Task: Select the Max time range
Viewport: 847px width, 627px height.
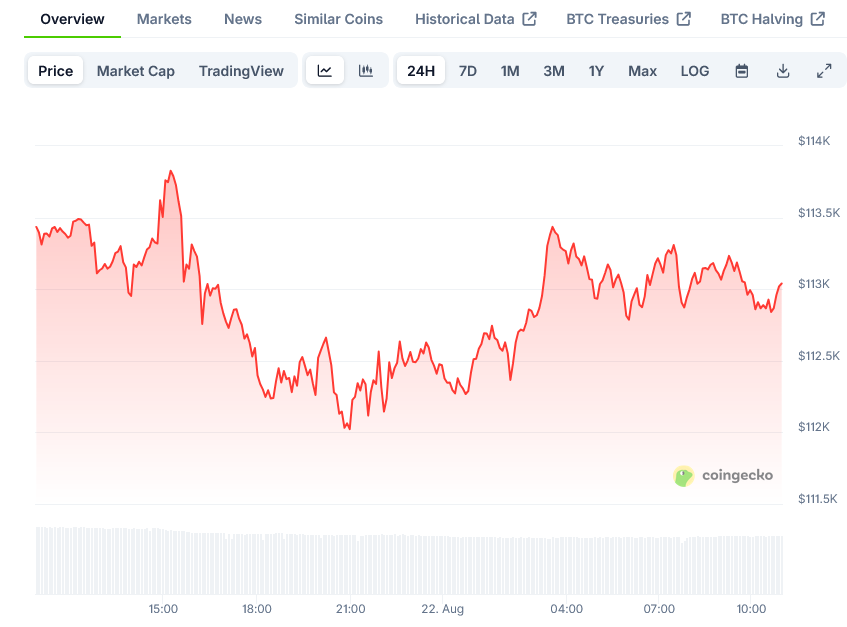Action: click(642, 71)
